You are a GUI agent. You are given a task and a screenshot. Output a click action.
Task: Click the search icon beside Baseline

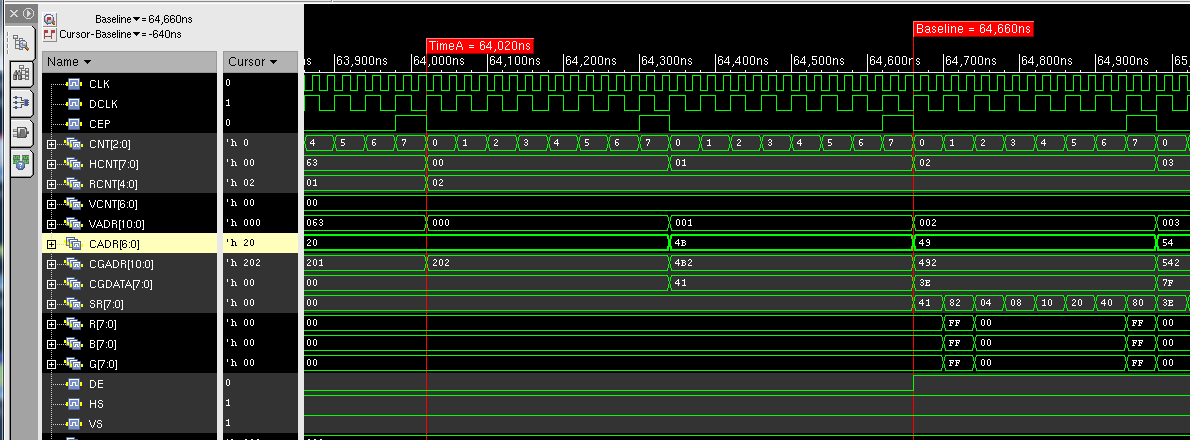coord(50,20)
